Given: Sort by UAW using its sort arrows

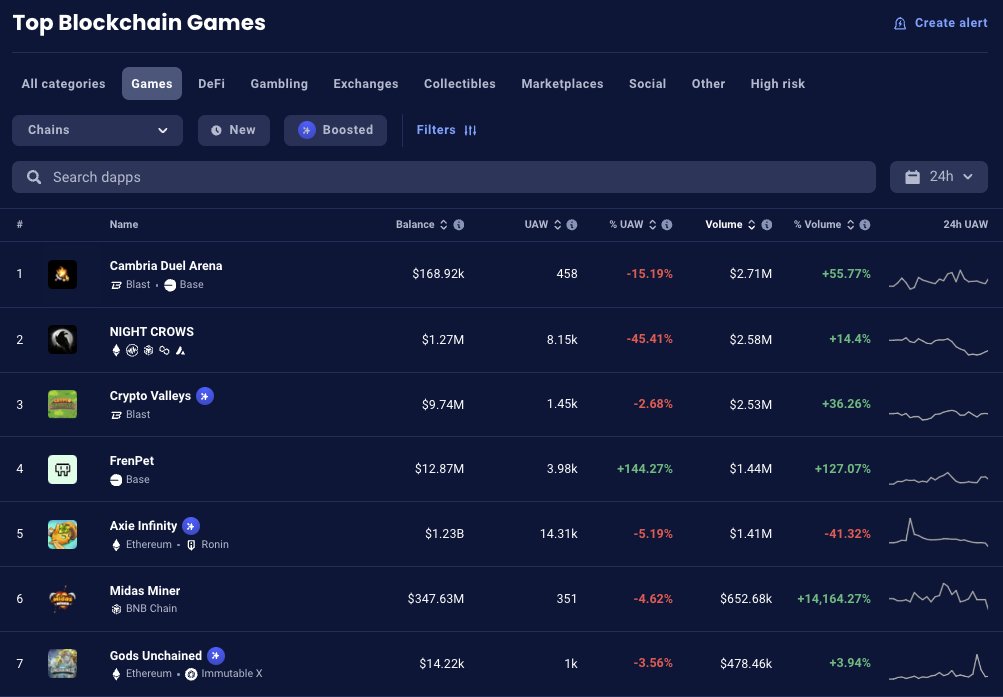Looking at the screenshot, I should 557,225.
